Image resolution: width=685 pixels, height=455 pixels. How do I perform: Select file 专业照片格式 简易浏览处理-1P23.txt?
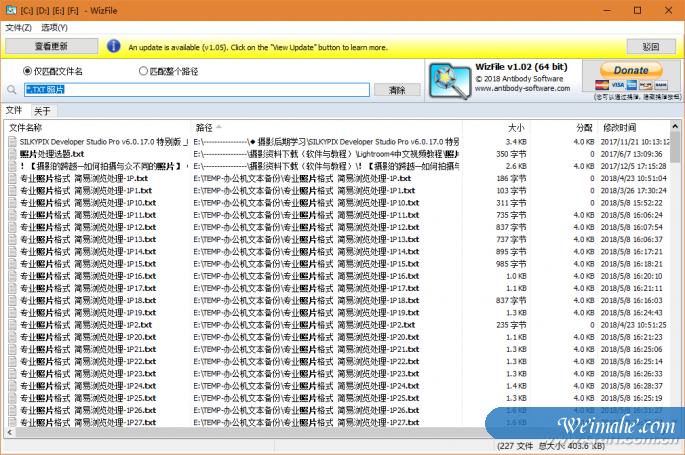click(x=88, y=374)
